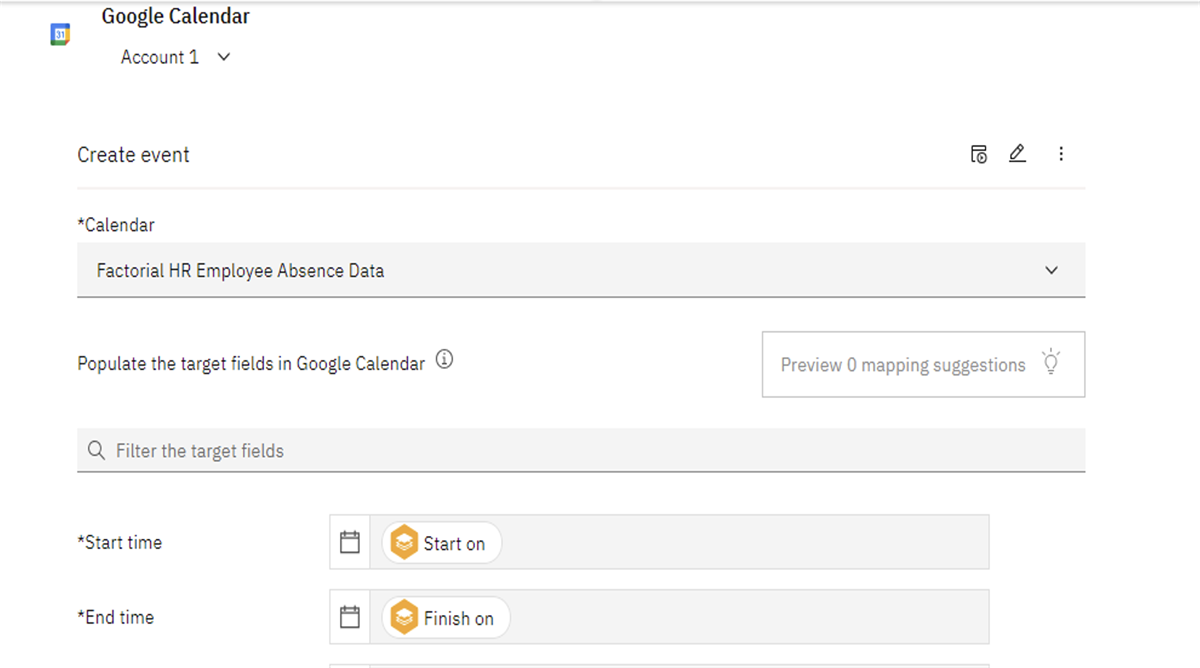
Task: Open the action settings icon beside Create event
Action: [x=979, y=154]
